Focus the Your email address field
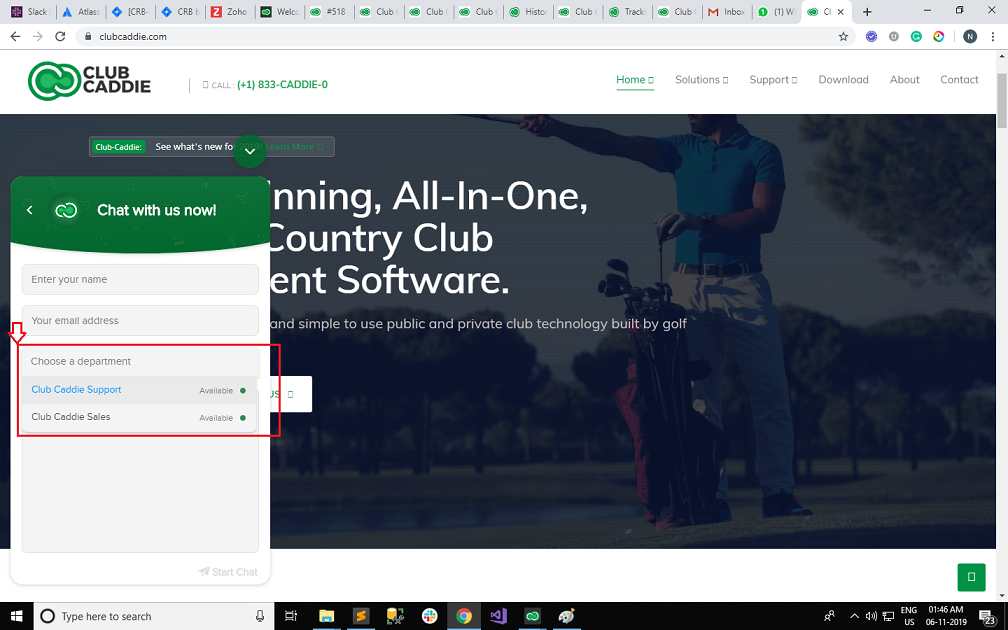Image resolution: width=1008 pixels, height=630 pixels. (140, 320)
